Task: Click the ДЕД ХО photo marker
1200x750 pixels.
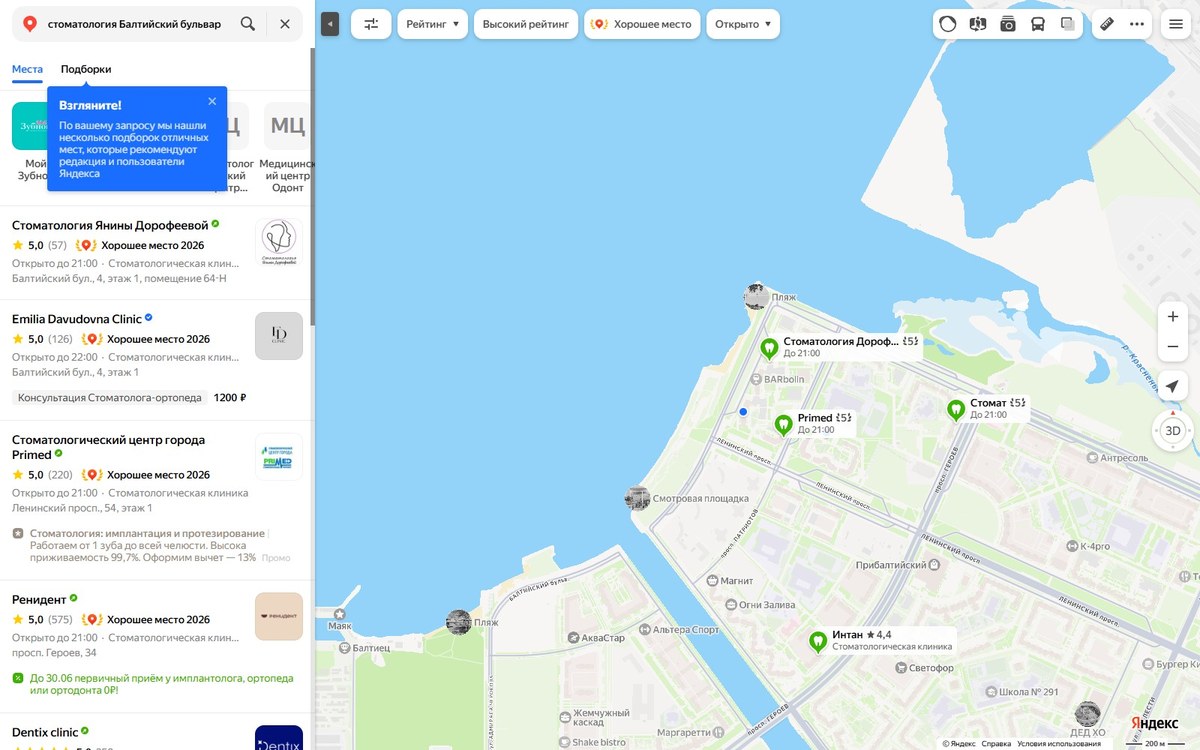Action: coord(1088,714)
